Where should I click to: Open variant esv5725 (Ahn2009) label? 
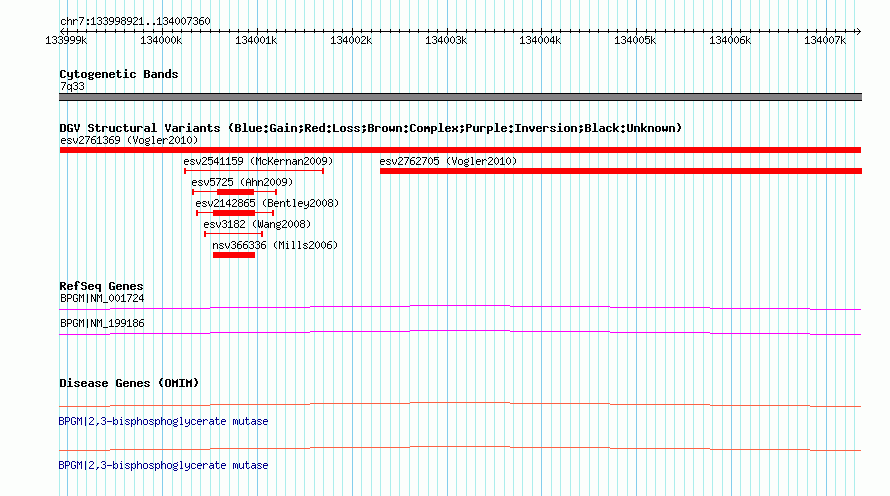point(242,182)
